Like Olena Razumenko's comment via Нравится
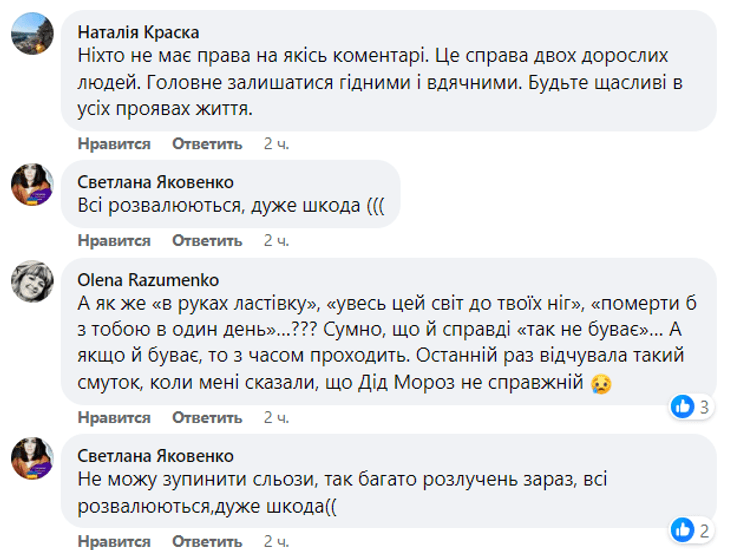 tap(114, 417)
